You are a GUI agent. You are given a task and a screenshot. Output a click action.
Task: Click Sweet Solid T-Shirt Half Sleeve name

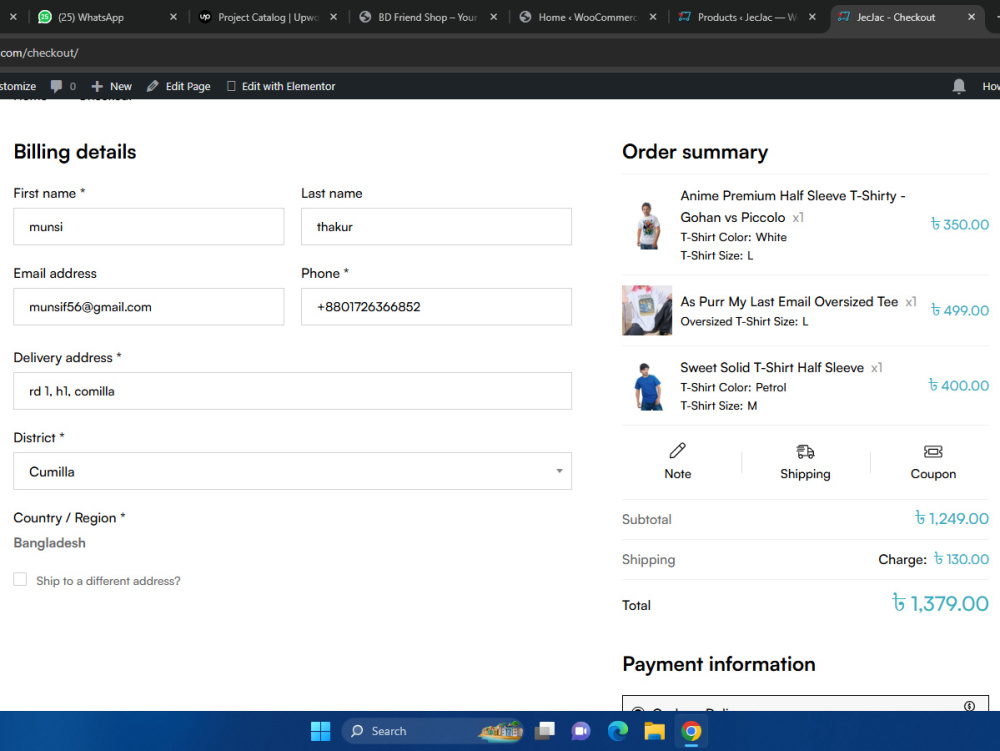pyautogui.click(x=772, y=367)
